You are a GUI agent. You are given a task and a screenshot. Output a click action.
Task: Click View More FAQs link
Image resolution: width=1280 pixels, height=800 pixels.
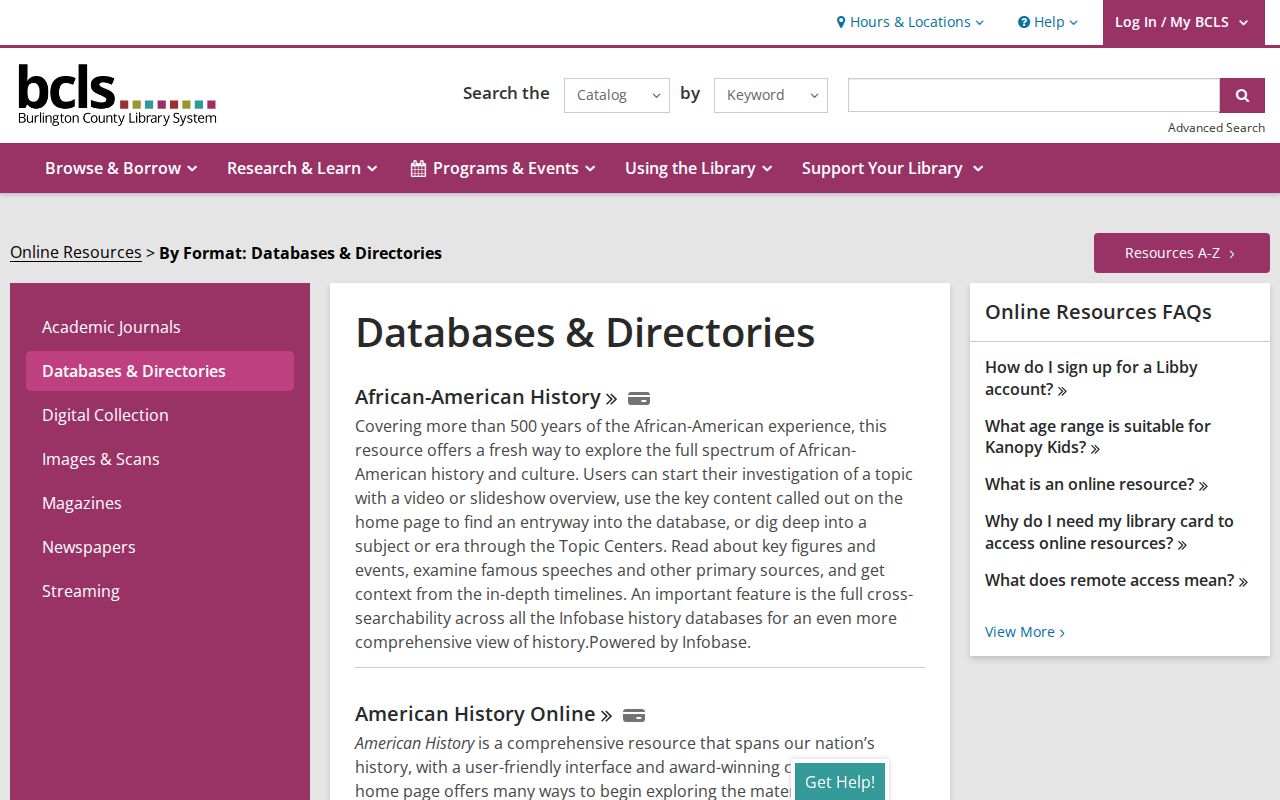1025,632
